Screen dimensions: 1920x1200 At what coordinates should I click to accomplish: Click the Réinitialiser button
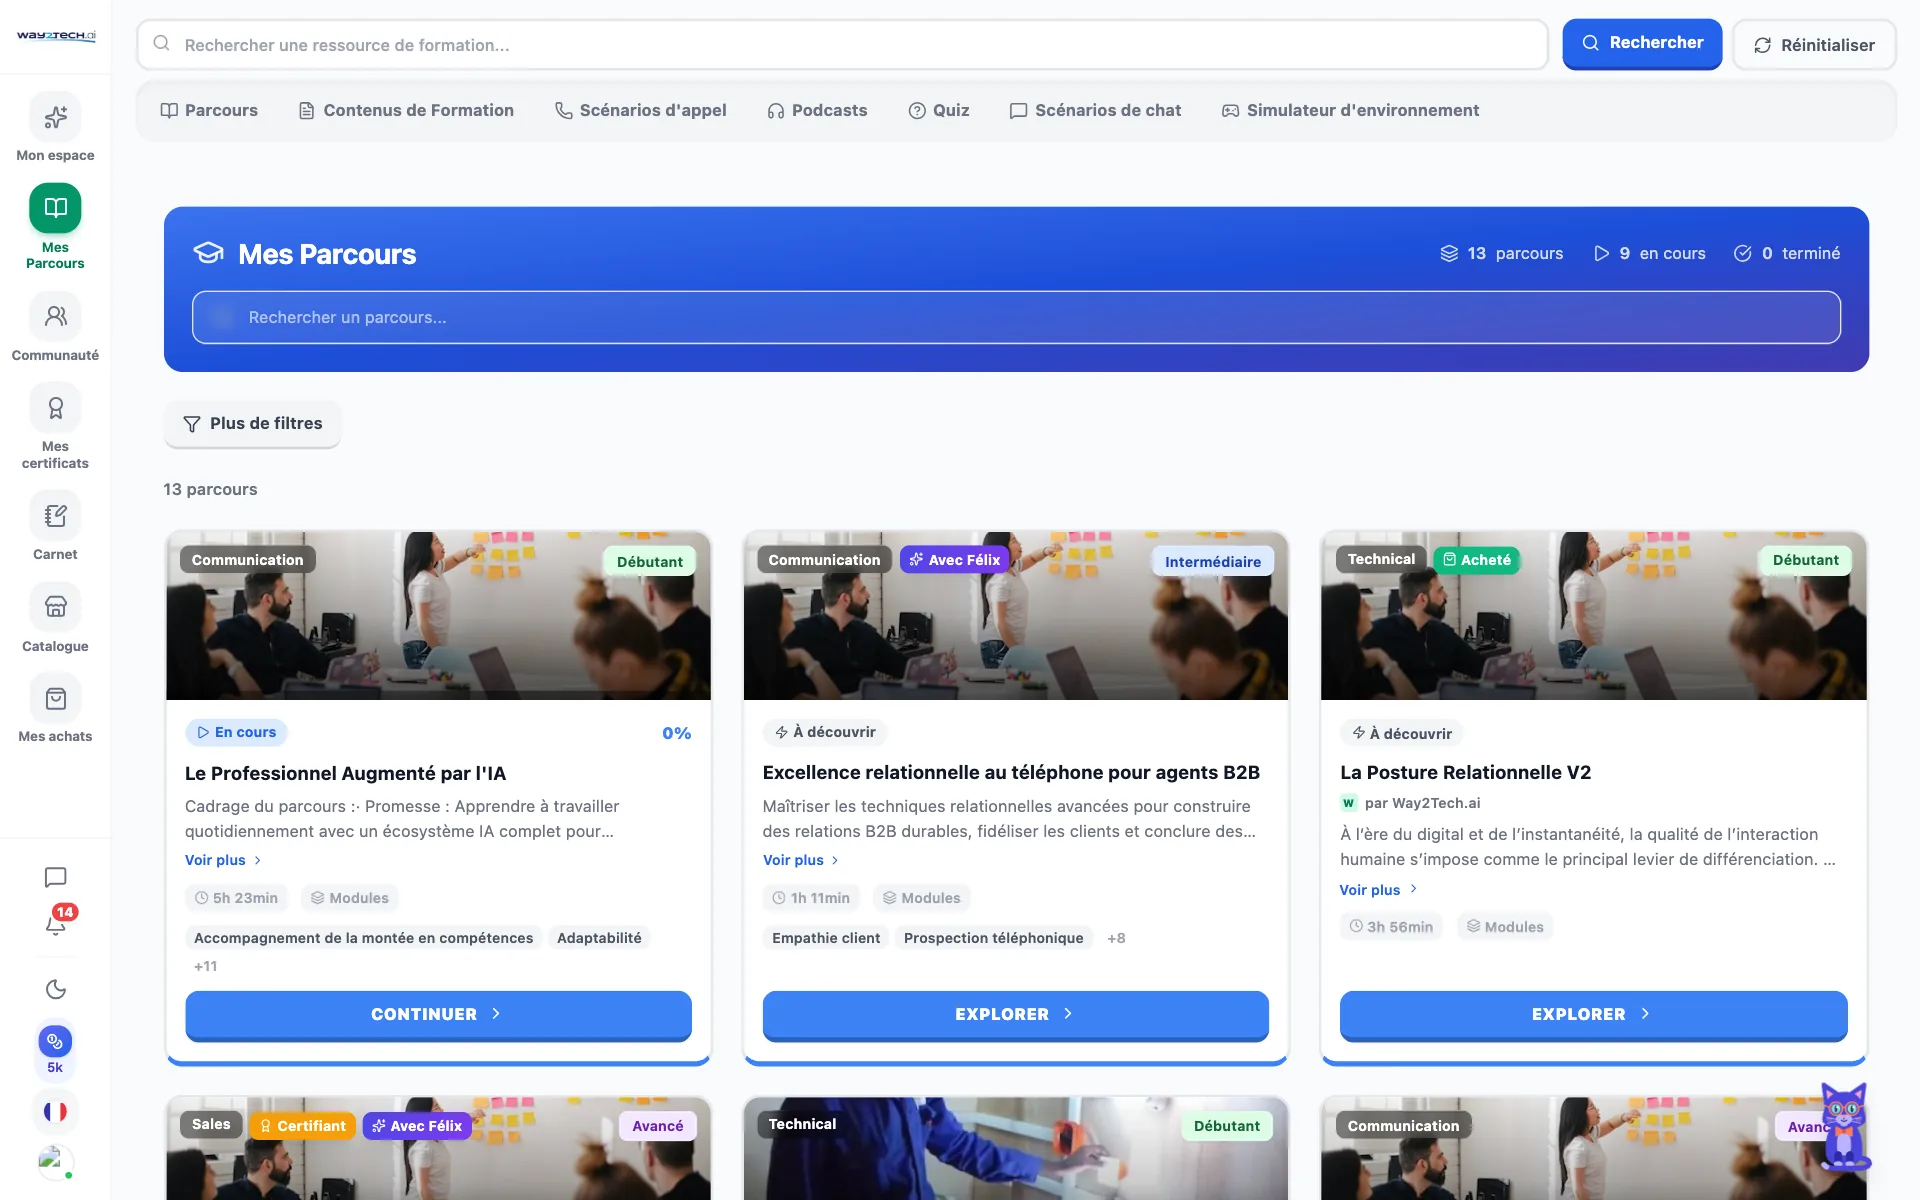point(1814,45)
